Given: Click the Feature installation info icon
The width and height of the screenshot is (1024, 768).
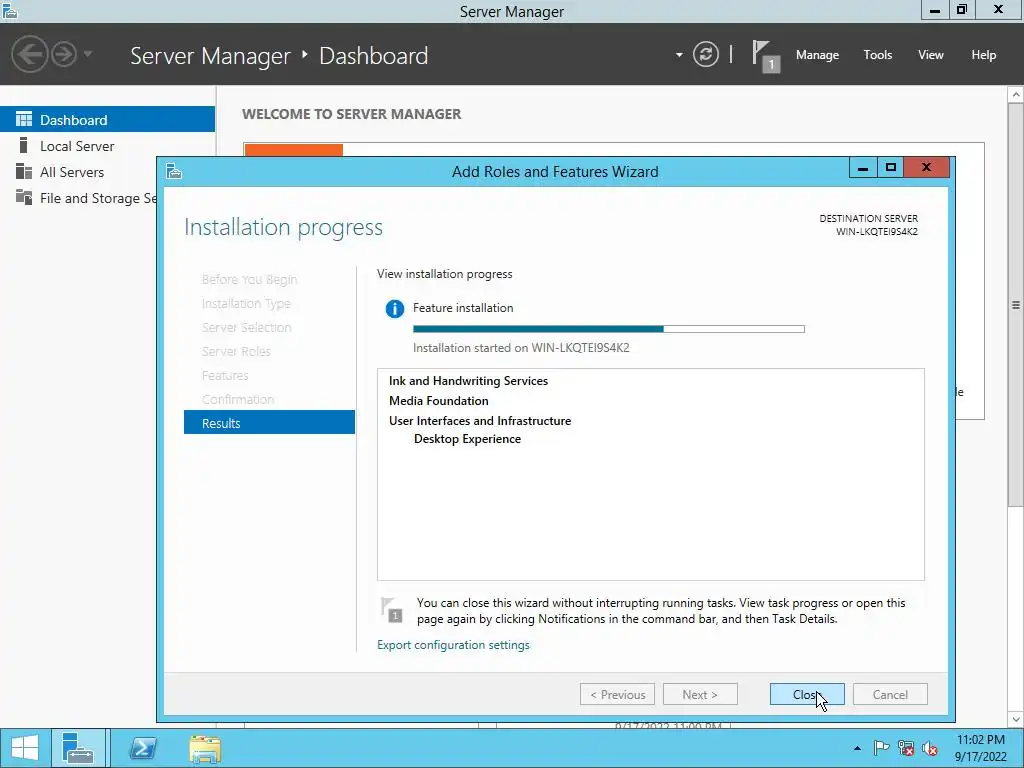Looking at the screenshot, I should point(394,308).
